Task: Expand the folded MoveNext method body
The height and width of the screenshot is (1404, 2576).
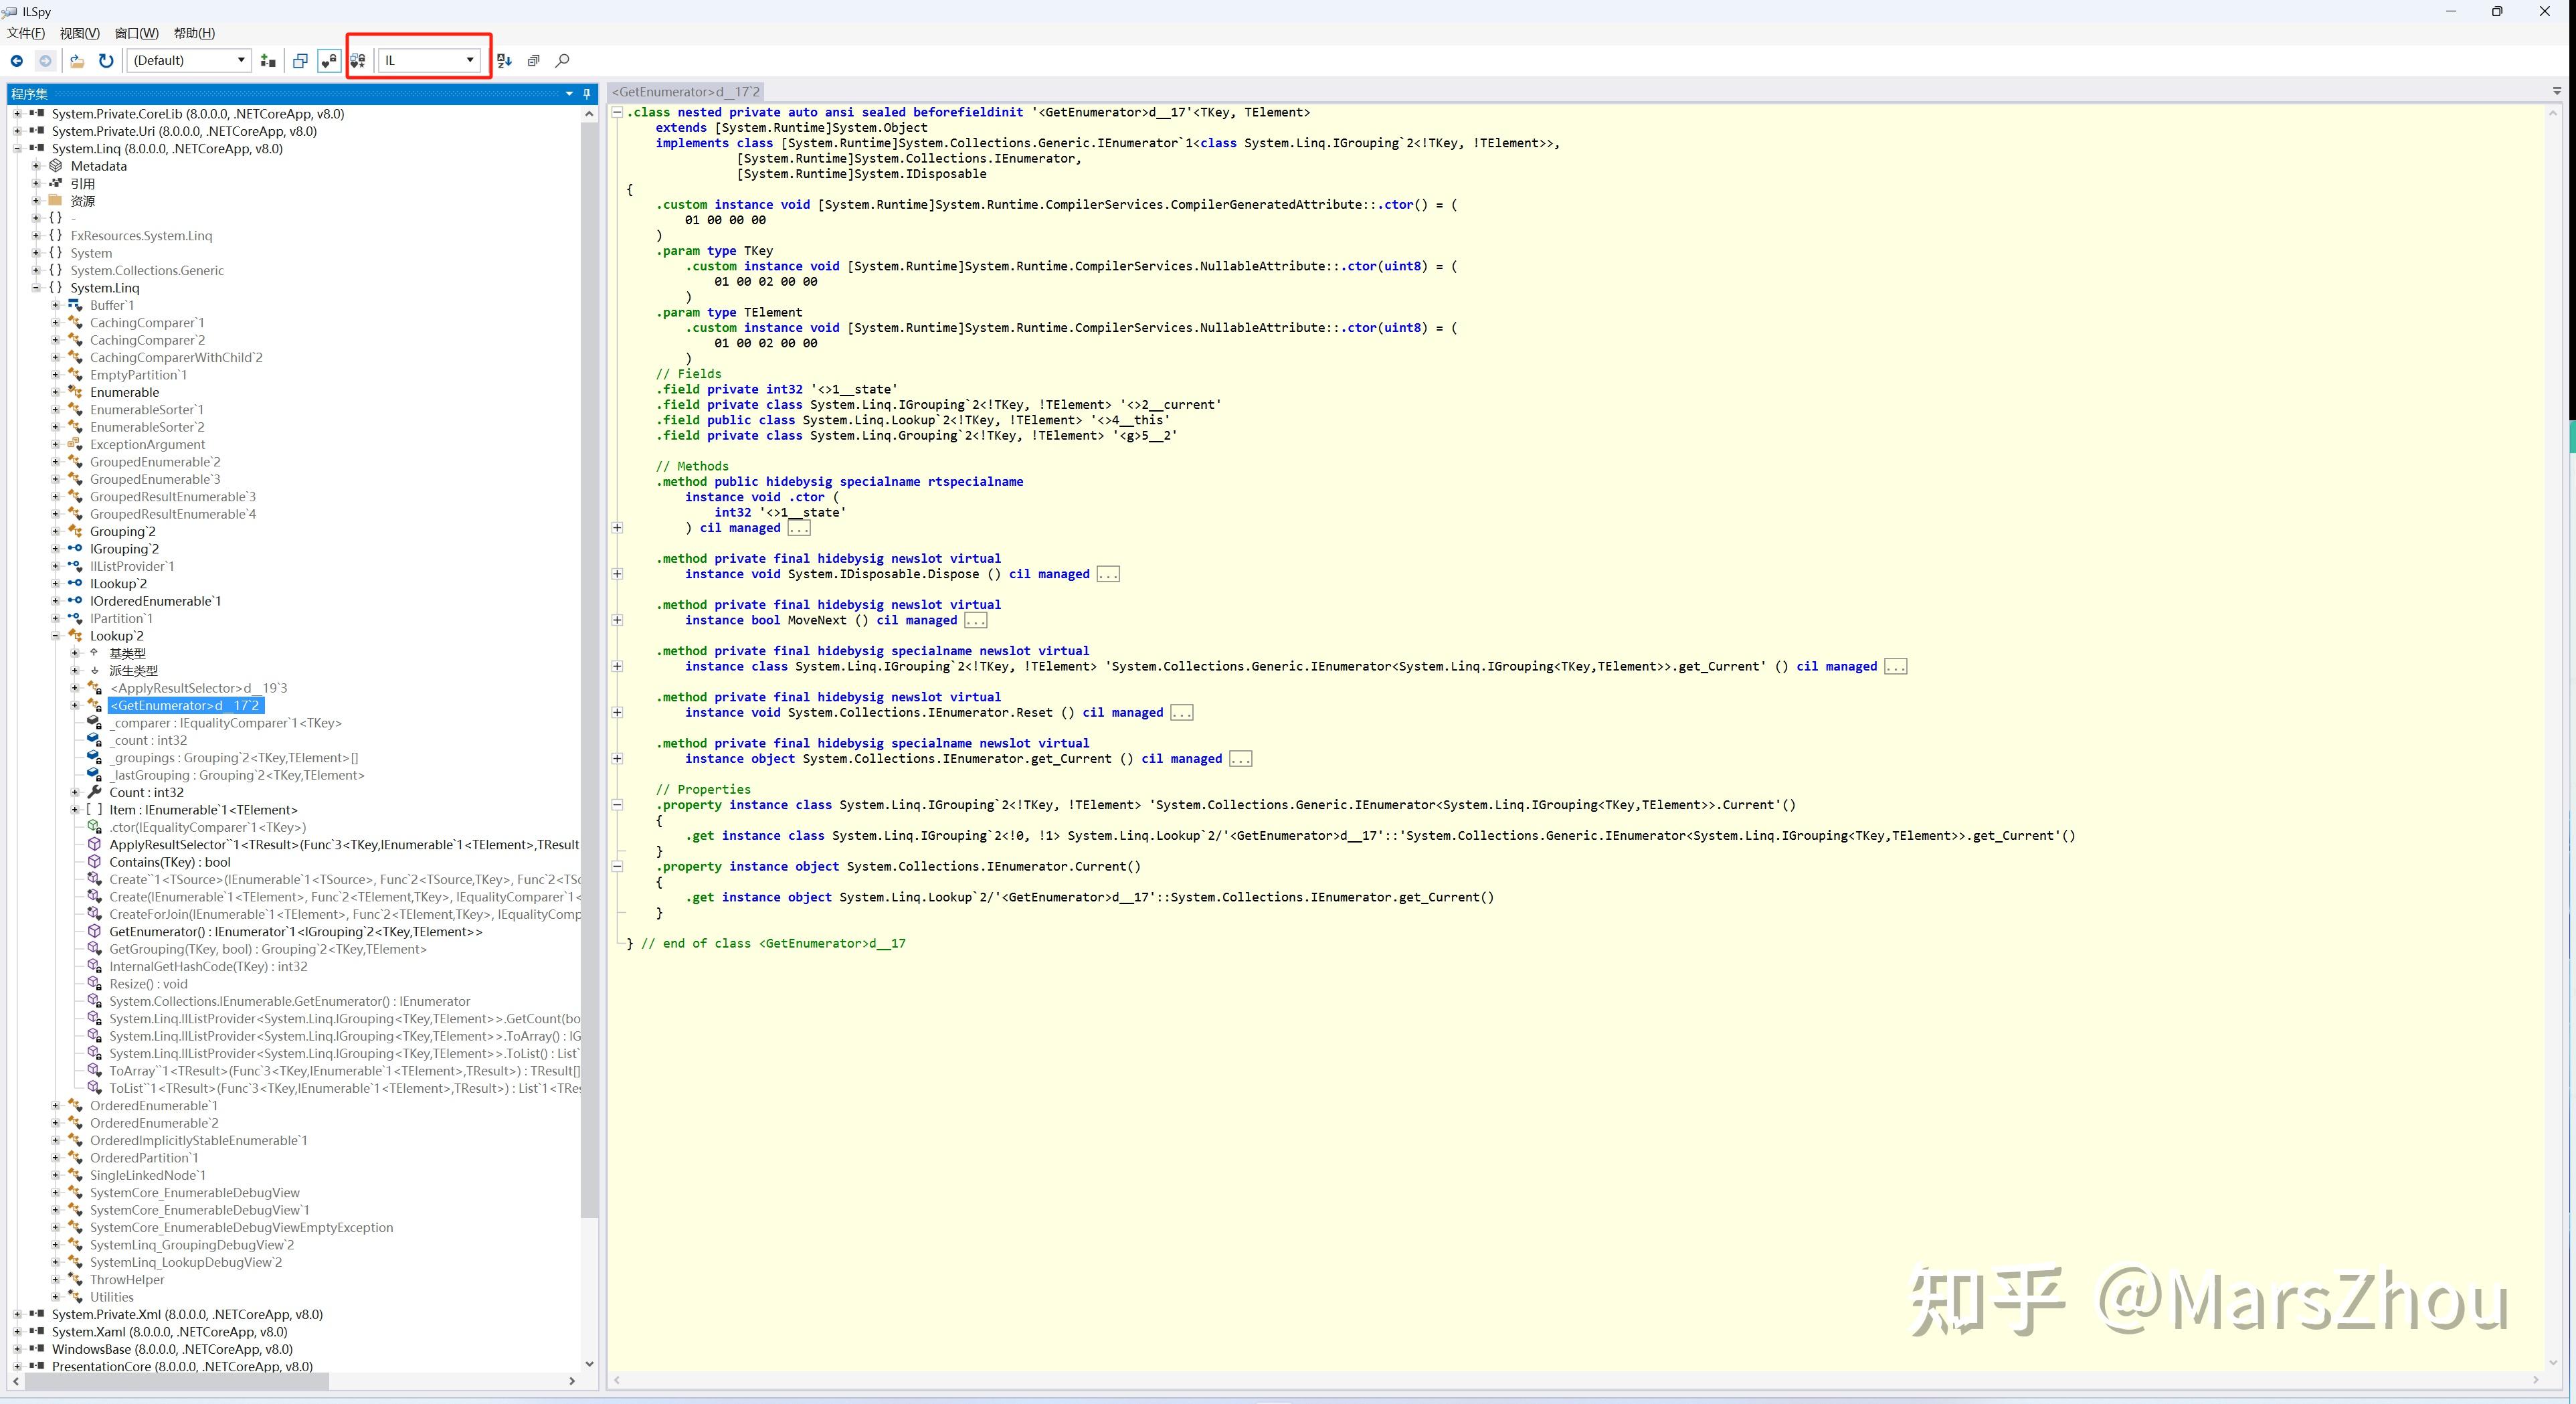Action: click(617, 621)
